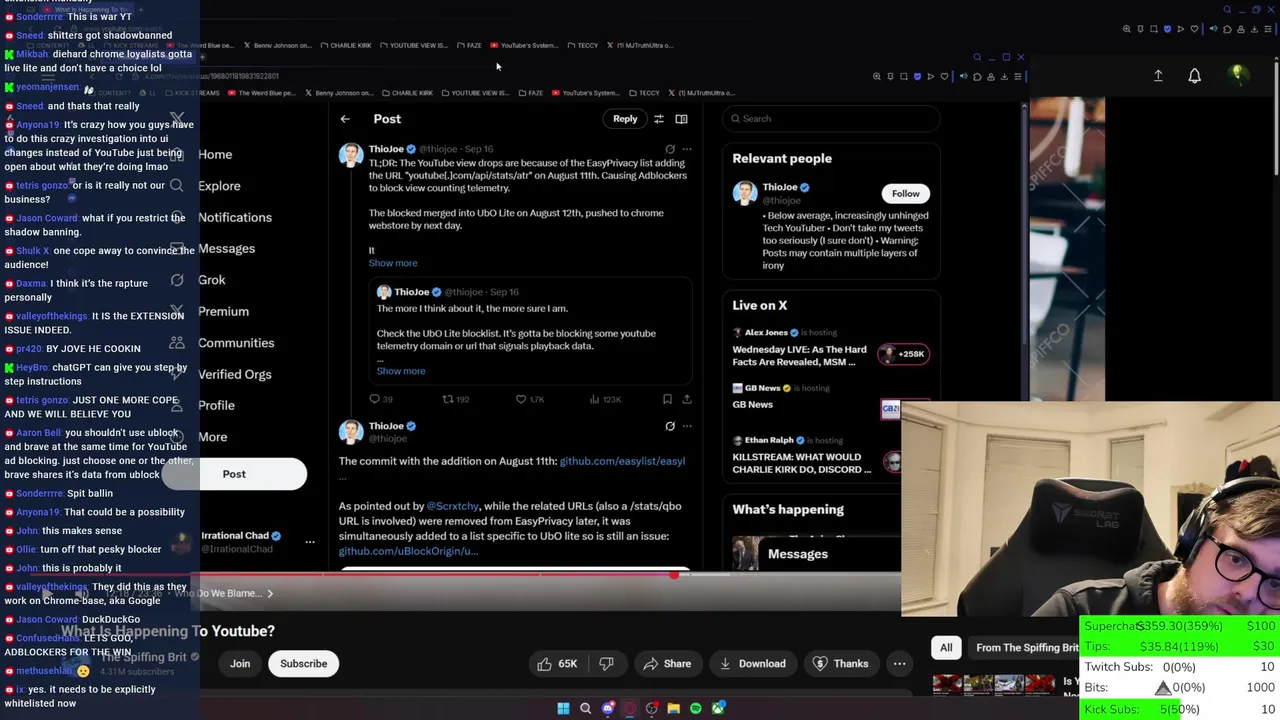Send Thanks on the video
Image resolution: width=1280 pixels, height=720 pixels.
coord(841,664)
